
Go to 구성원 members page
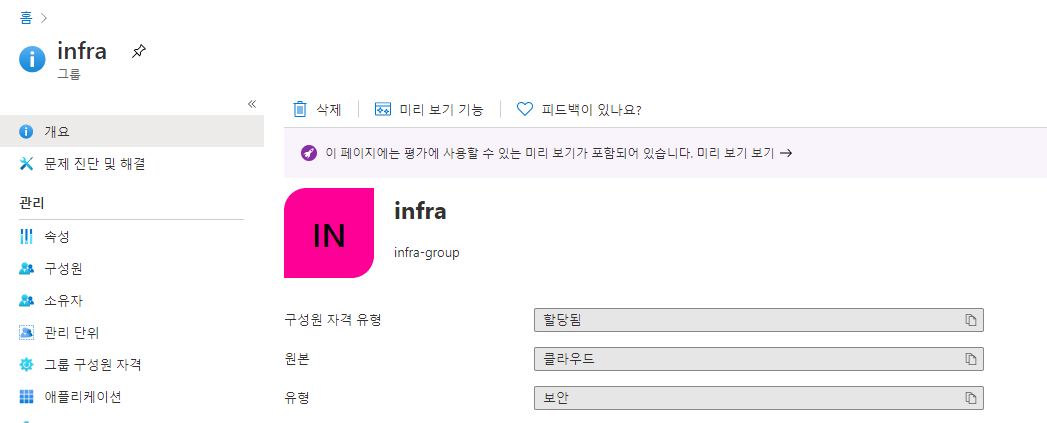[x=132, y=269]
